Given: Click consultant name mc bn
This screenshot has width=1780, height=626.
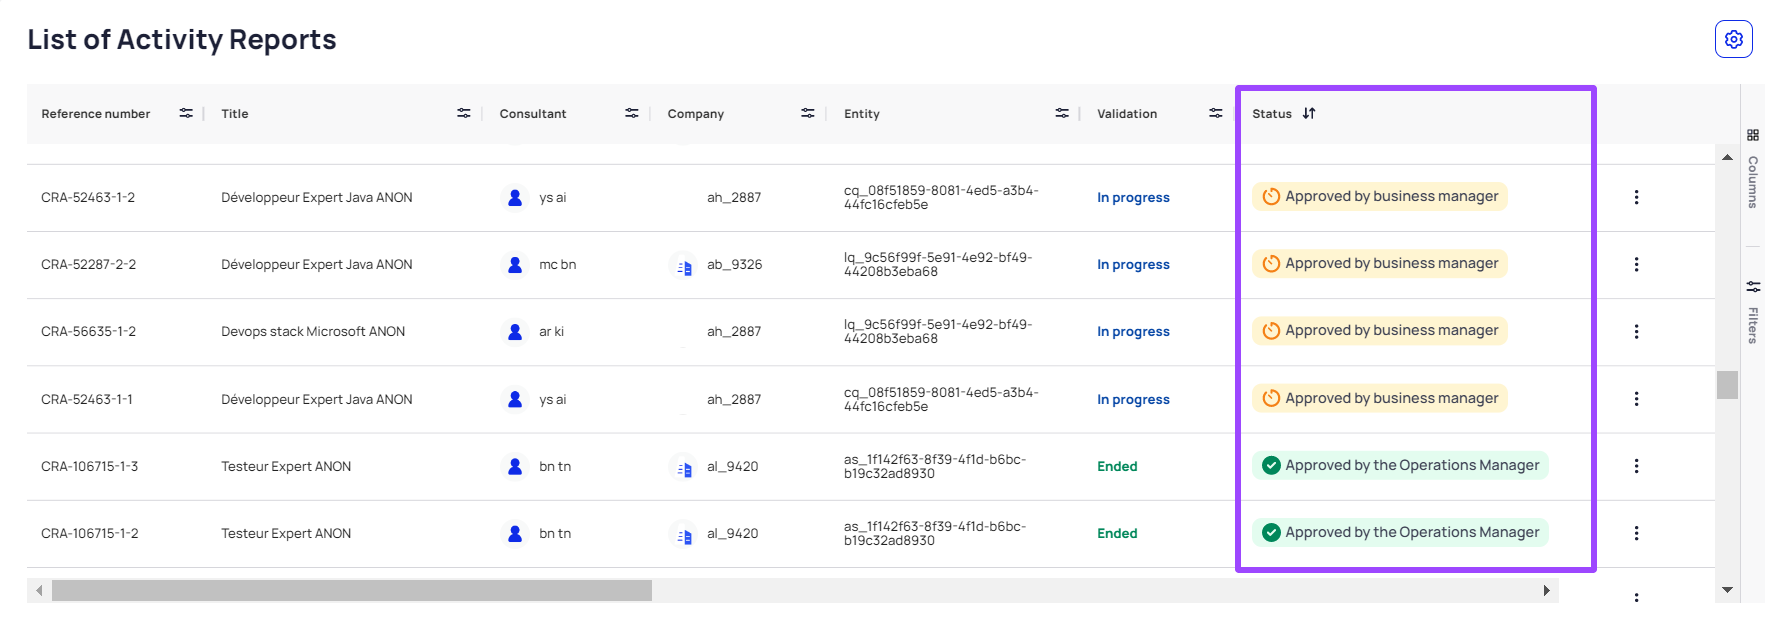Looking at the screenshot, I should click(x=557, y=264).
